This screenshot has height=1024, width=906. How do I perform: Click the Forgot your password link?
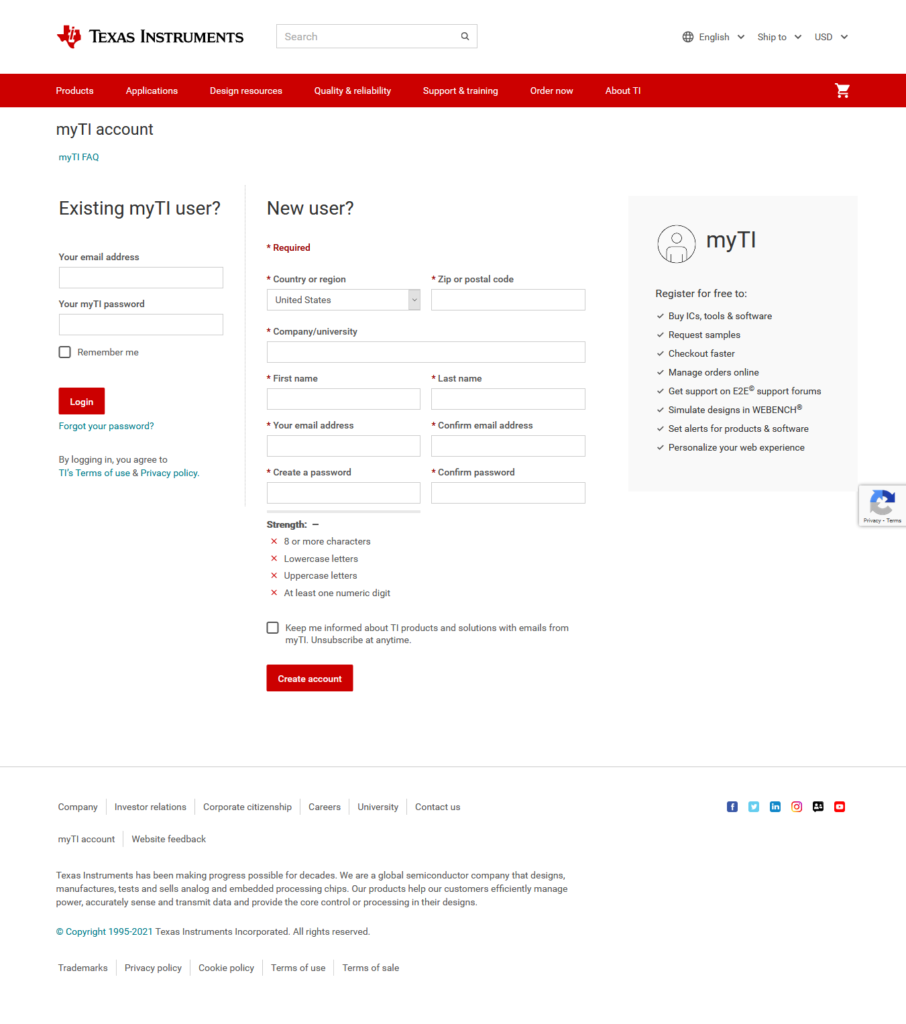point(106,426)
